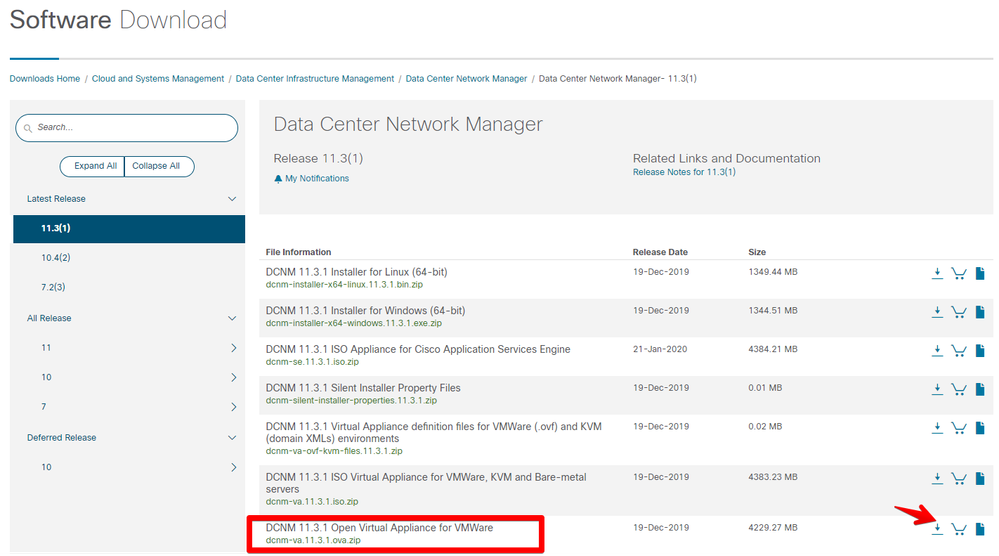Screen dimensions: 999x556
Task: Select release 10.4(2)
Action: point(56,257)
